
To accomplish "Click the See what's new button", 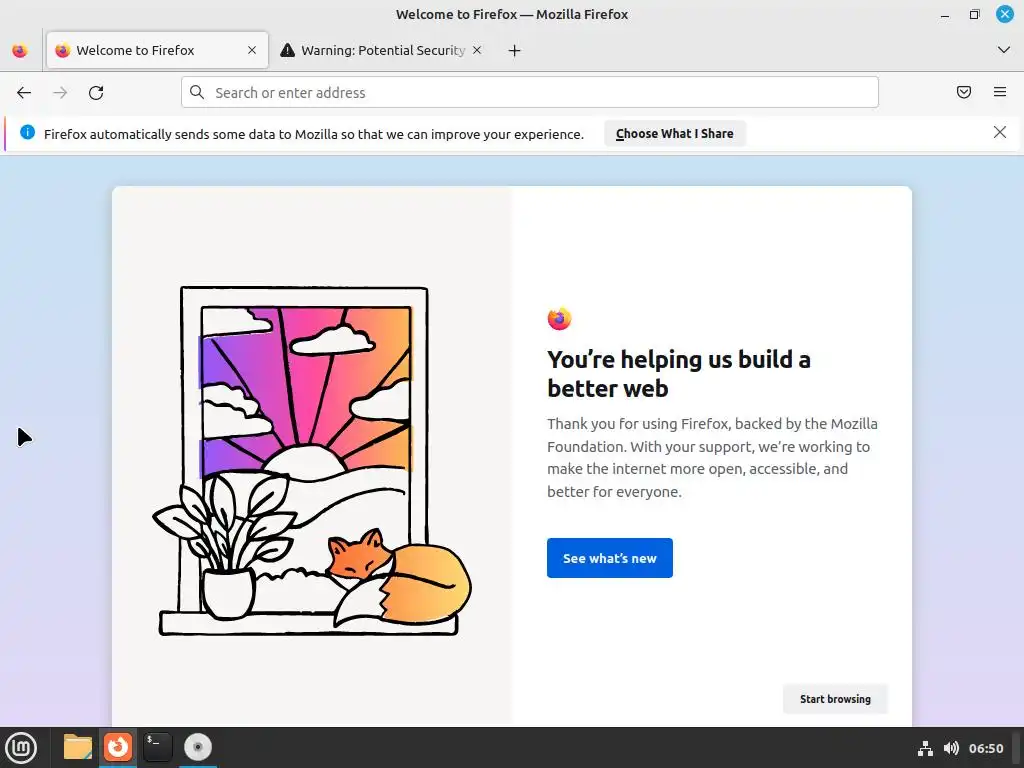I will point(610,558).
